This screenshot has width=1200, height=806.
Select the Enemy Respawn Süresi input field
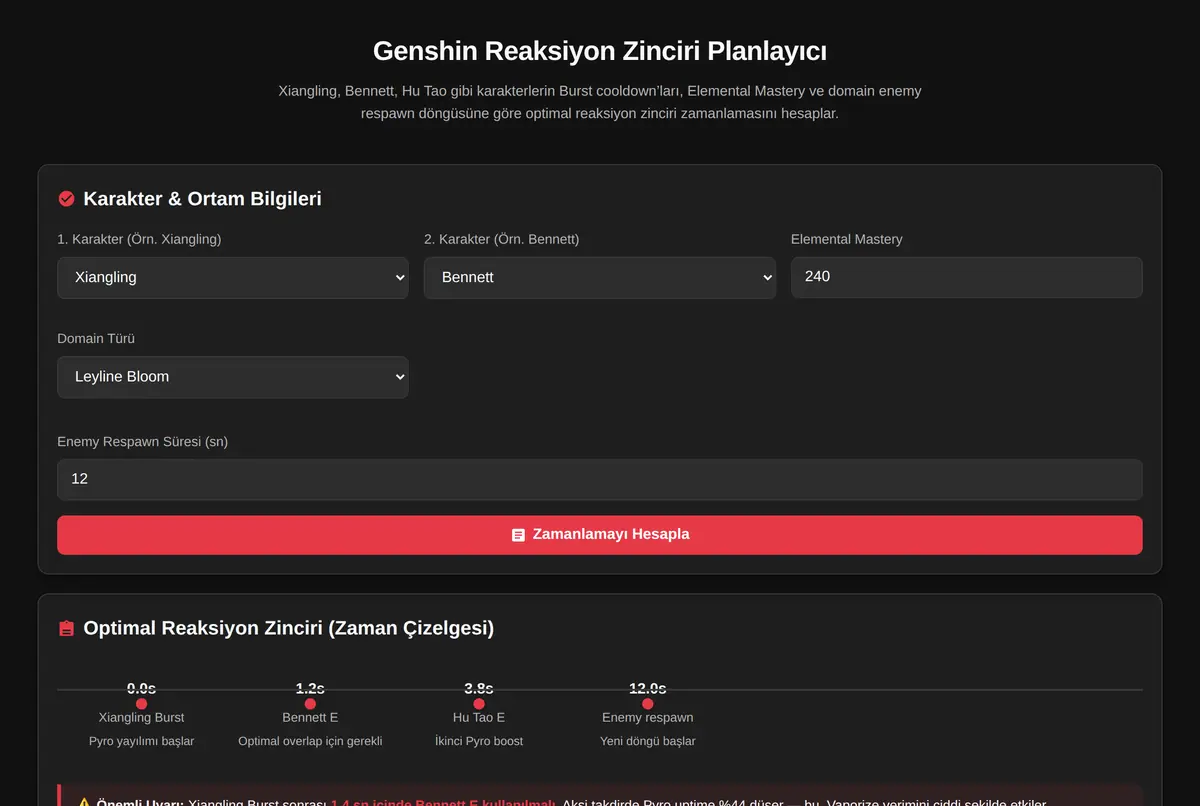pyautogui.click(x=599, y=479)
